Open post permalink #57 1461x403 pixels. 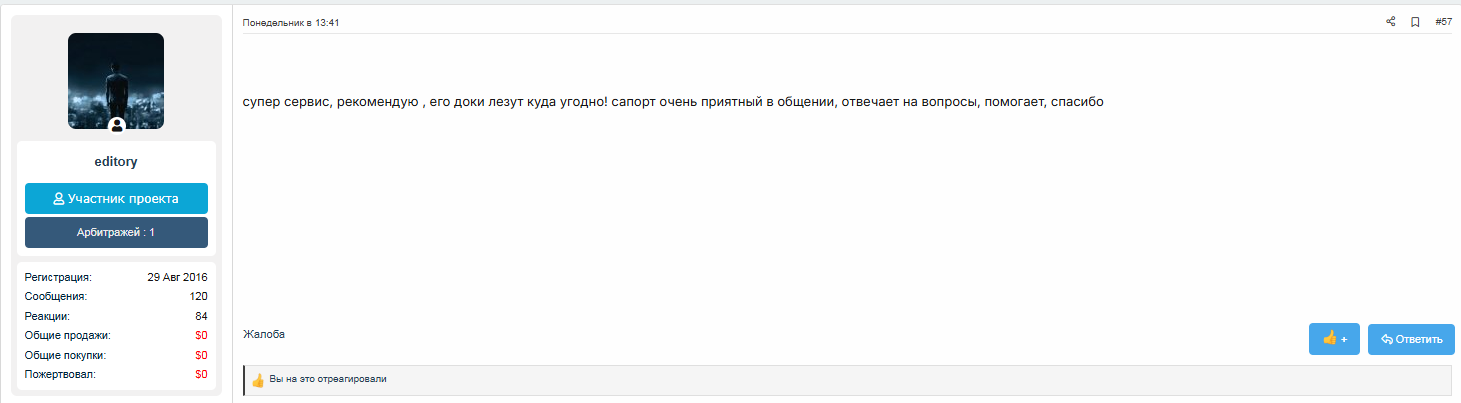1443,22
